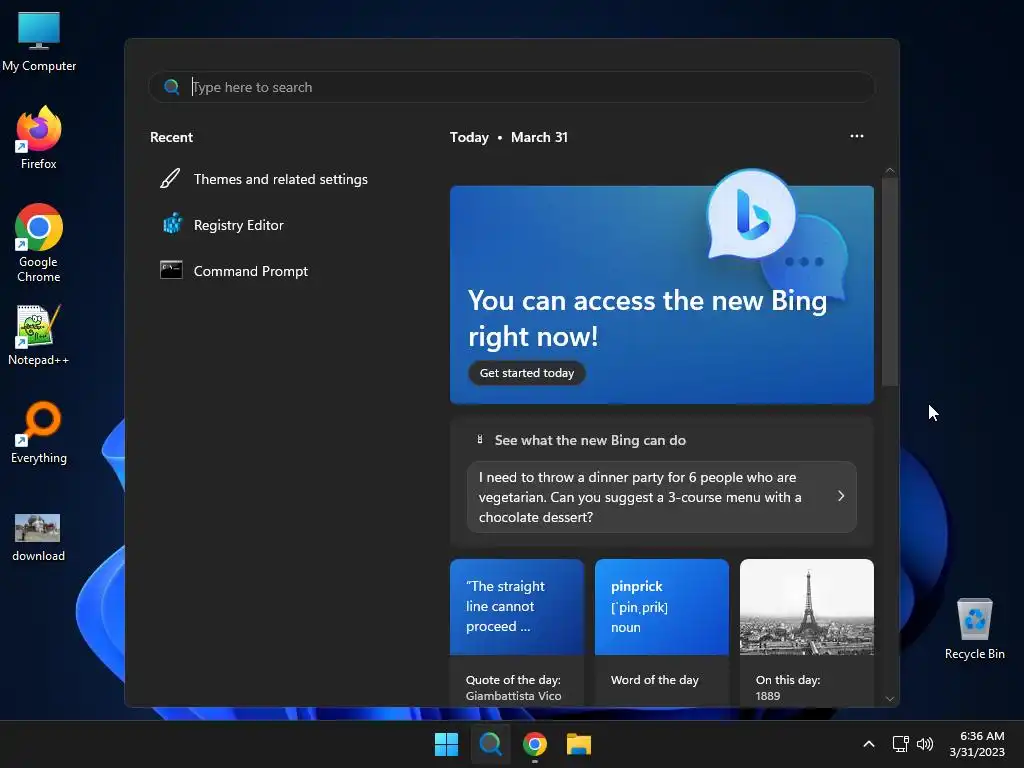The image size is (1024, 768).
Task: Launch the Everything search shortcut
Action: coord(39,432)
